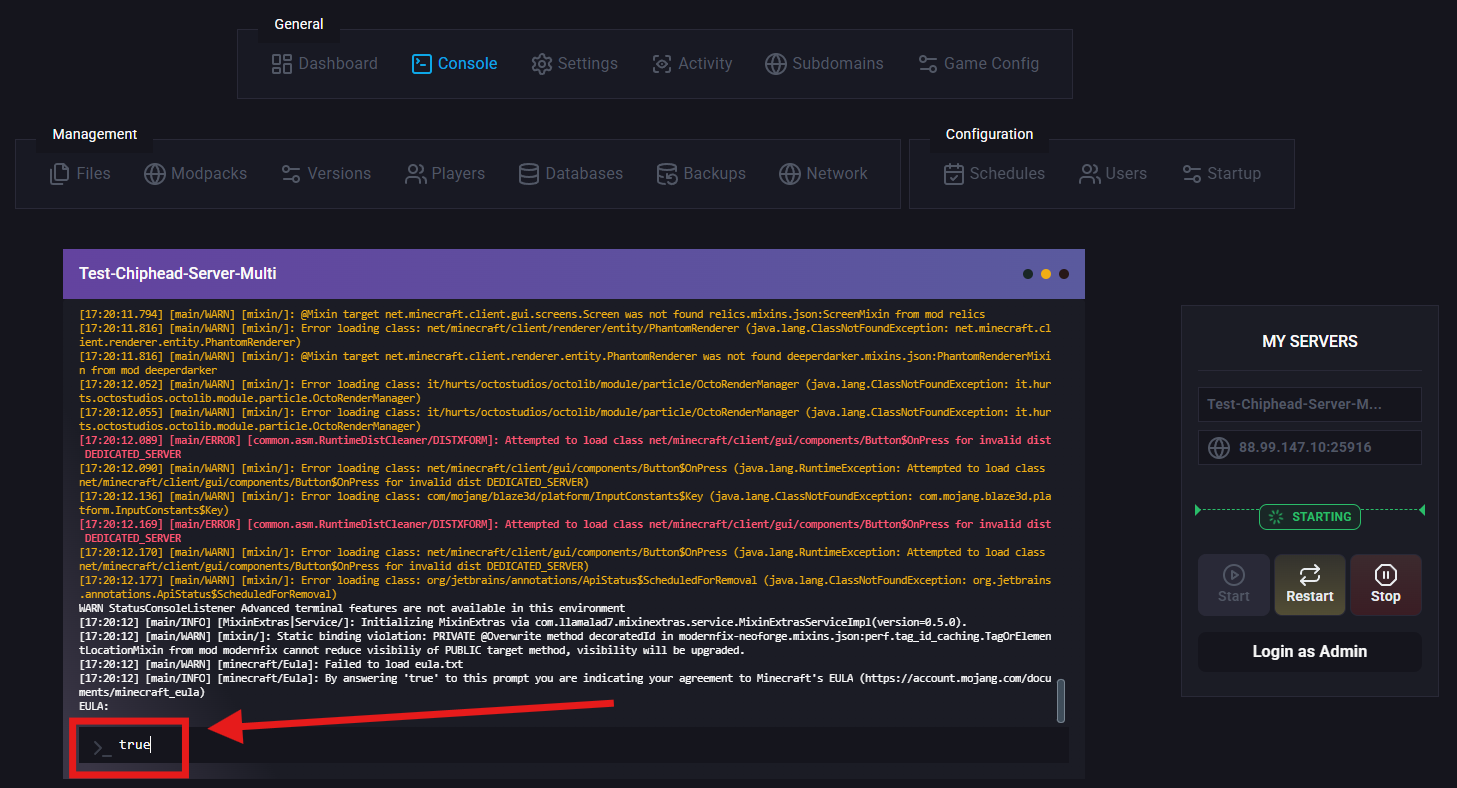Open the Subdomains tab
This screenshot has height=788, width=1457.
[x=824, y=64]
